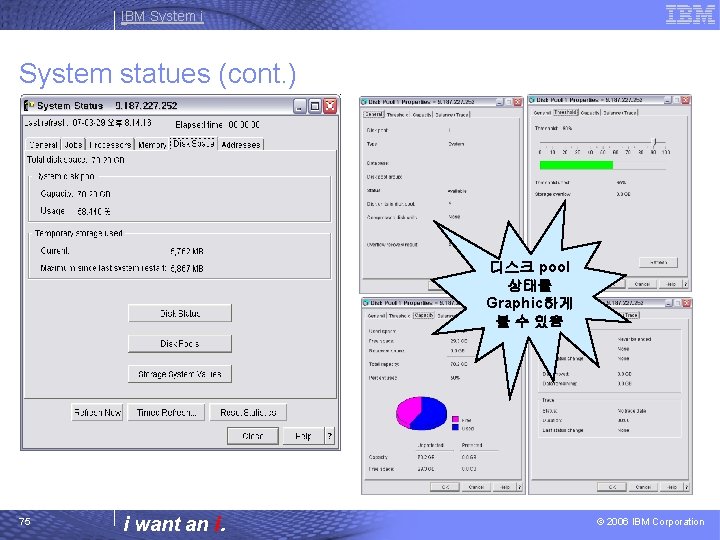Click title icon of Capacity Disk Pool window
The width and height of the screenshot is (720, 540).
(x=366, y=303)
